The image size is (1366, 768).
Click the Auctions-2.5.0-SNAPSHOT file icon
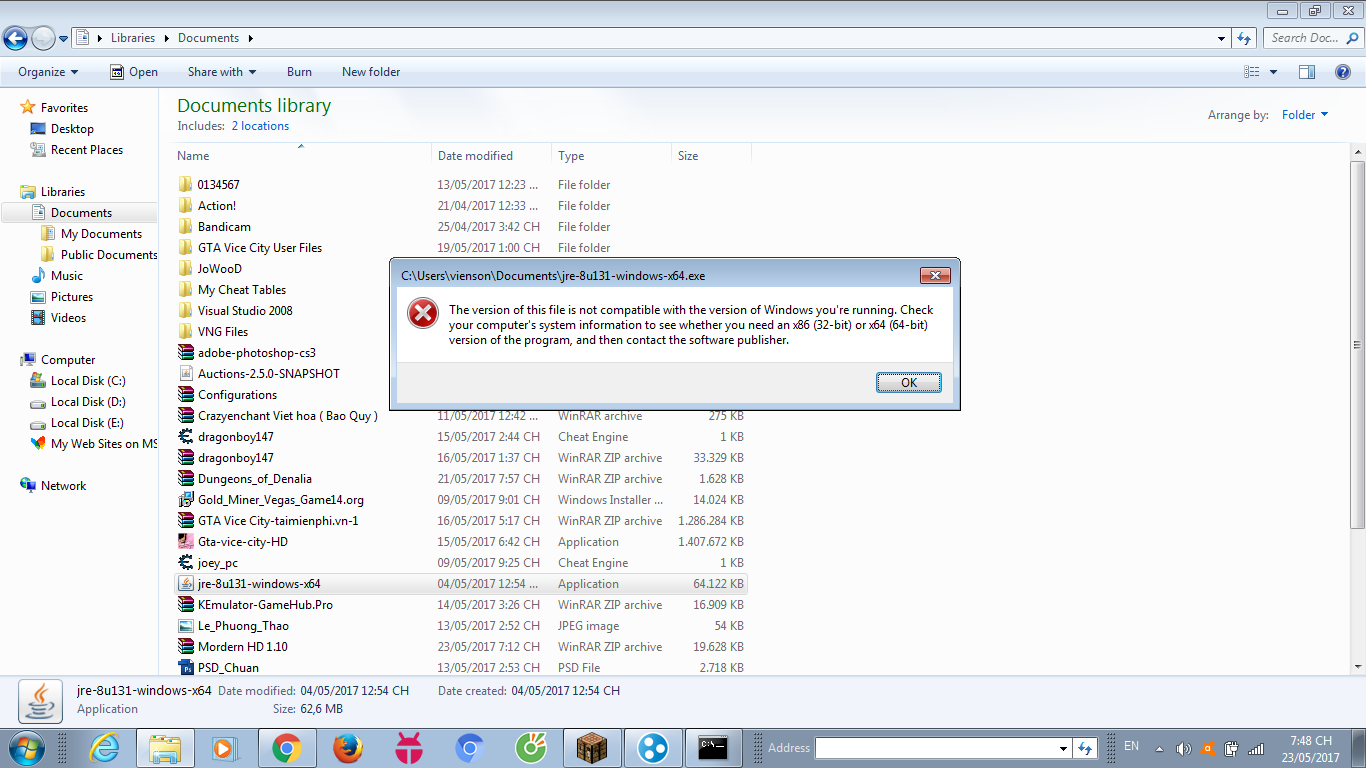(185, 374)
